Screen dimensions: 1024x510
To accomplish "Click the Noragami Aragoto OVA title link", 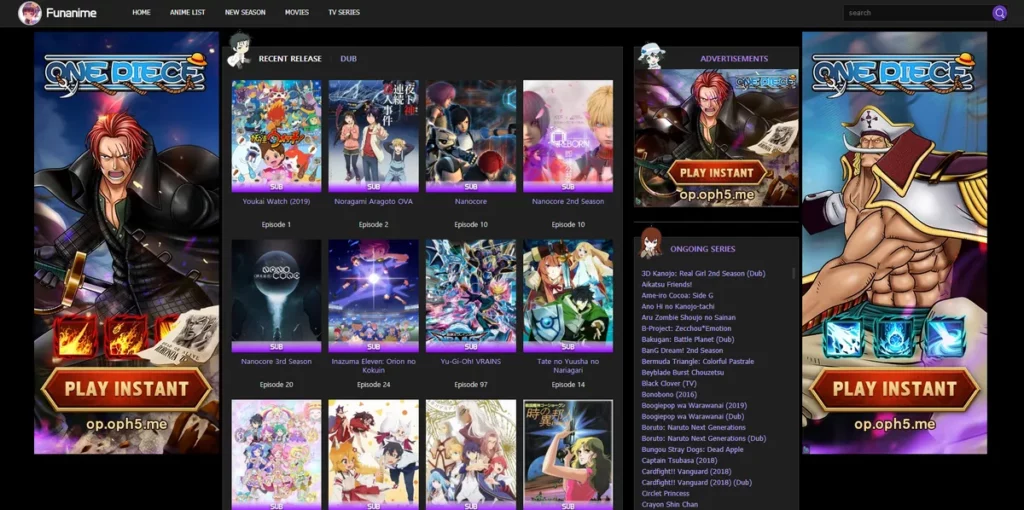I will pyautogui.click(x=374, y=202).
